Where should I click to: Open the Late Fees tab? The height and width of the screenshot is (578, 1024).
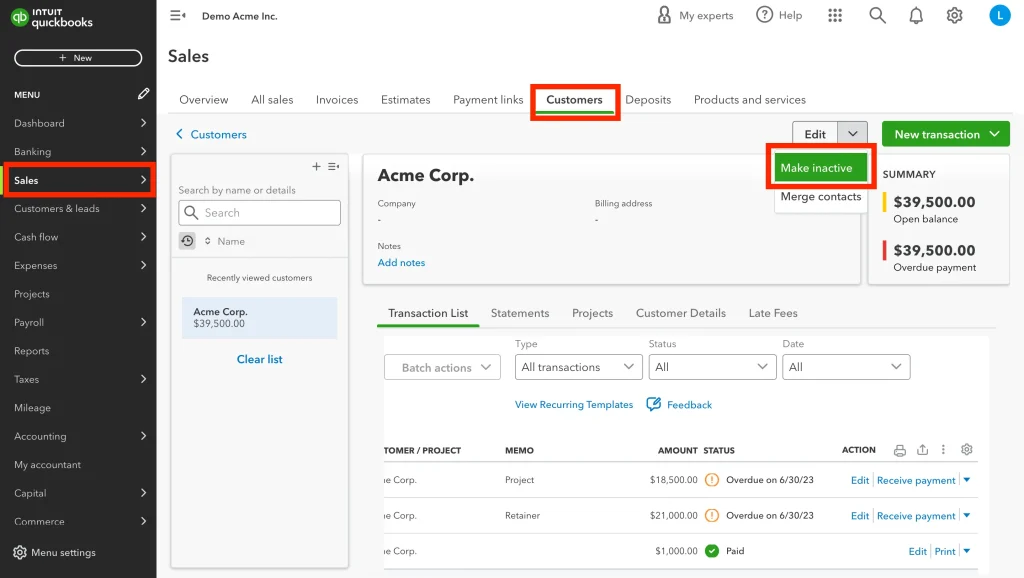click(773, 313)
